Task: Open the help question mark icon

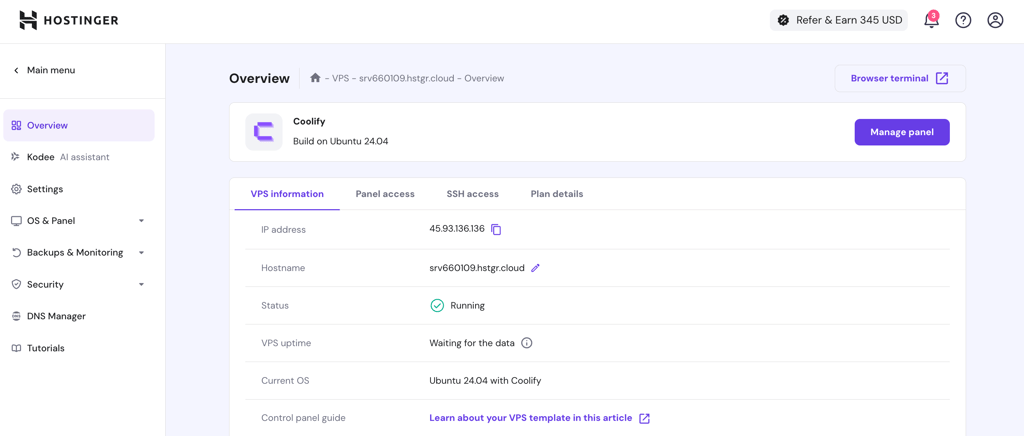Action: coord(963,20)
